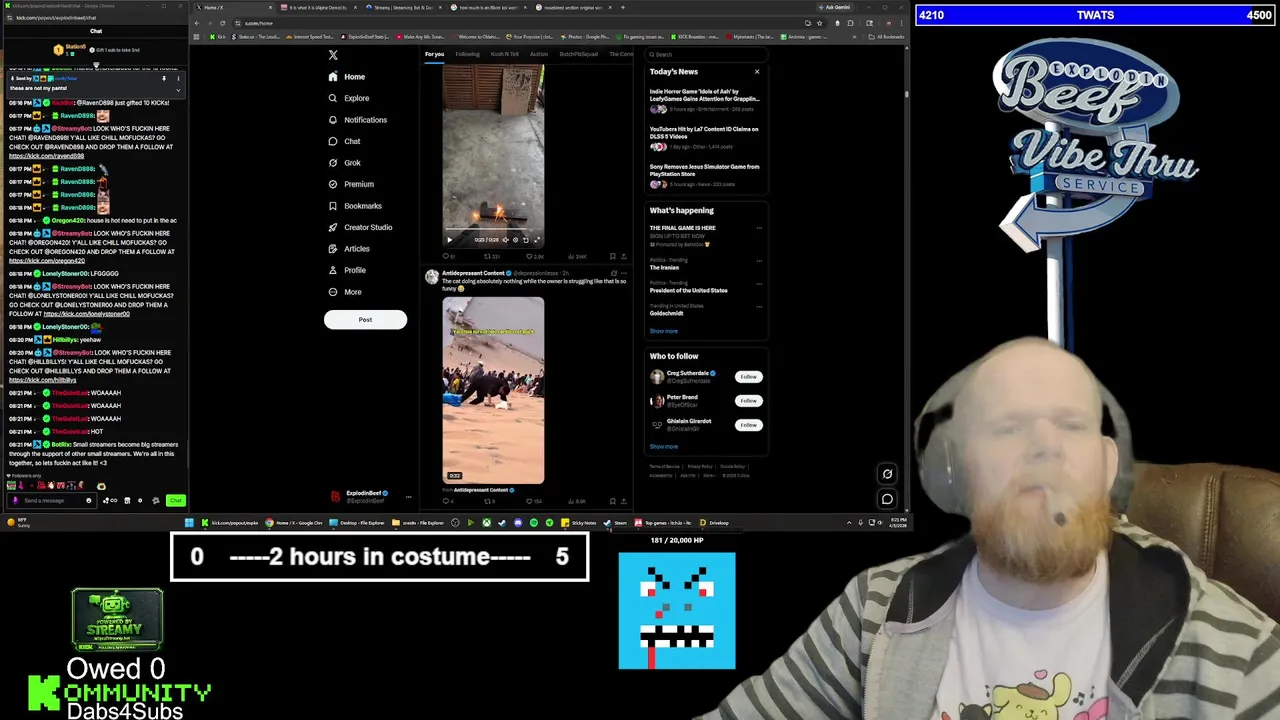Image resolution: width=1280 pixels, height=720 pixels.
Task: Follow Greg Sutherdale
Action: (x=748, y=377)
